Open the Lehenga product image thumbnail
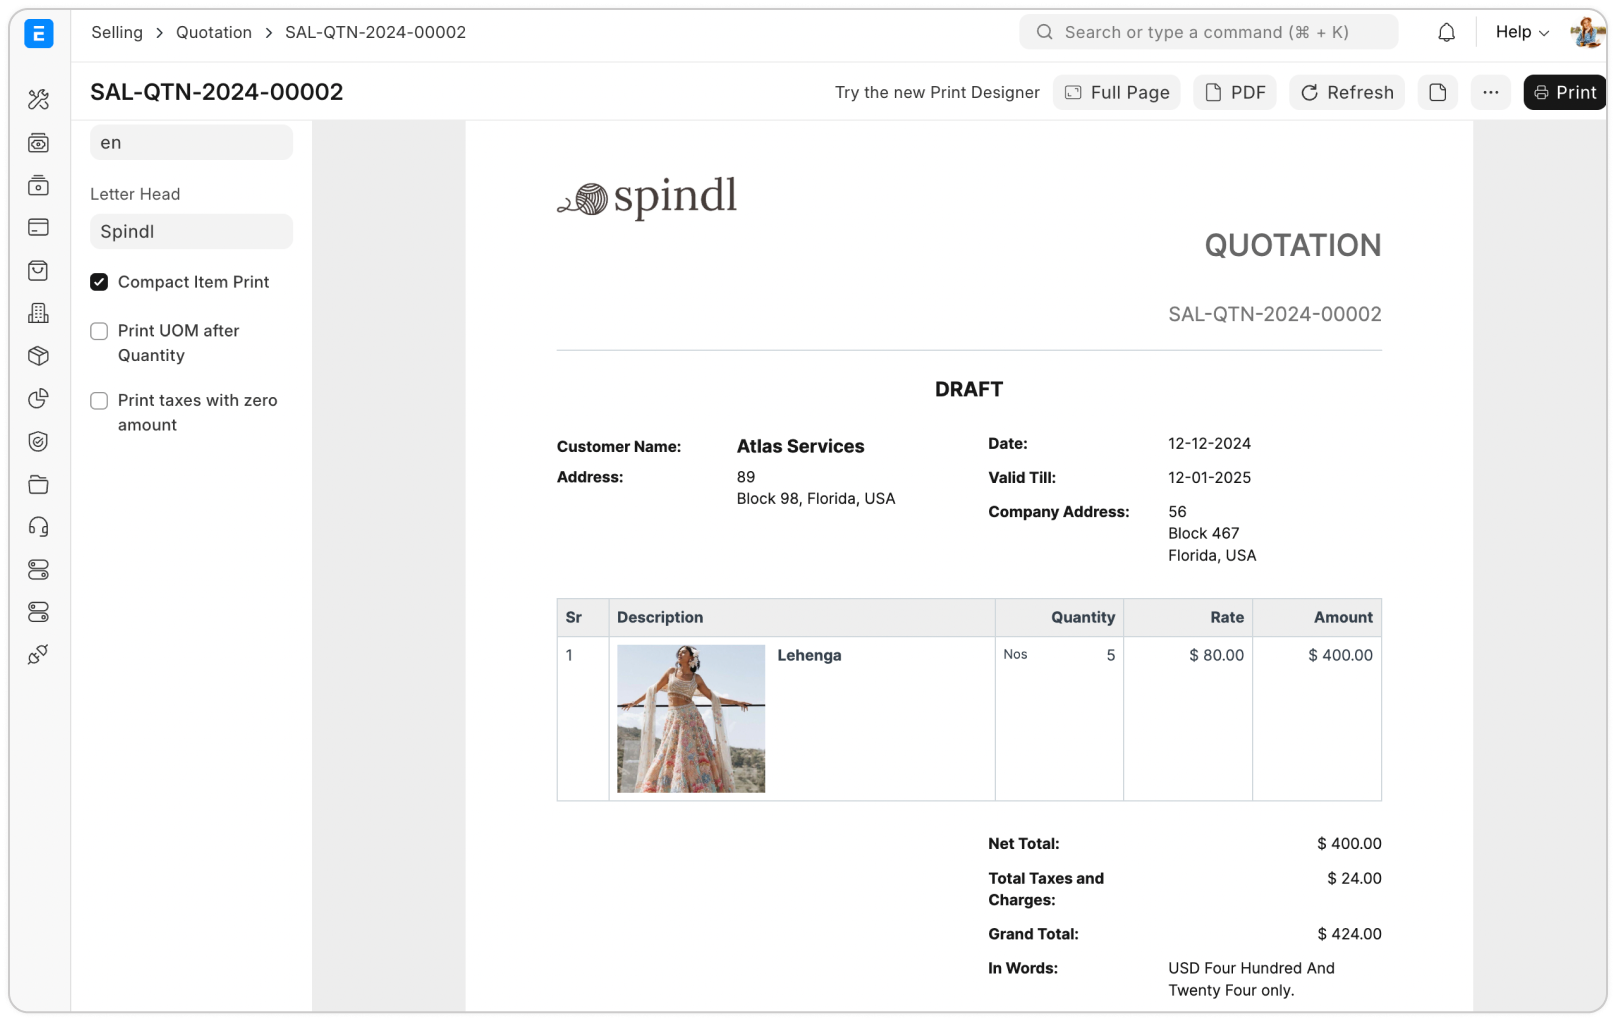1614x1019 pixels. point(690,716)
